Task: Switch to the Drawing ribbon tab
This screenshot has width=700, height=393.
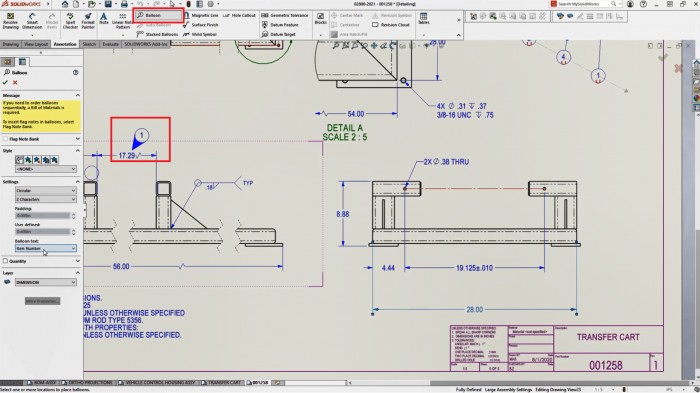Action: [11, 44]
